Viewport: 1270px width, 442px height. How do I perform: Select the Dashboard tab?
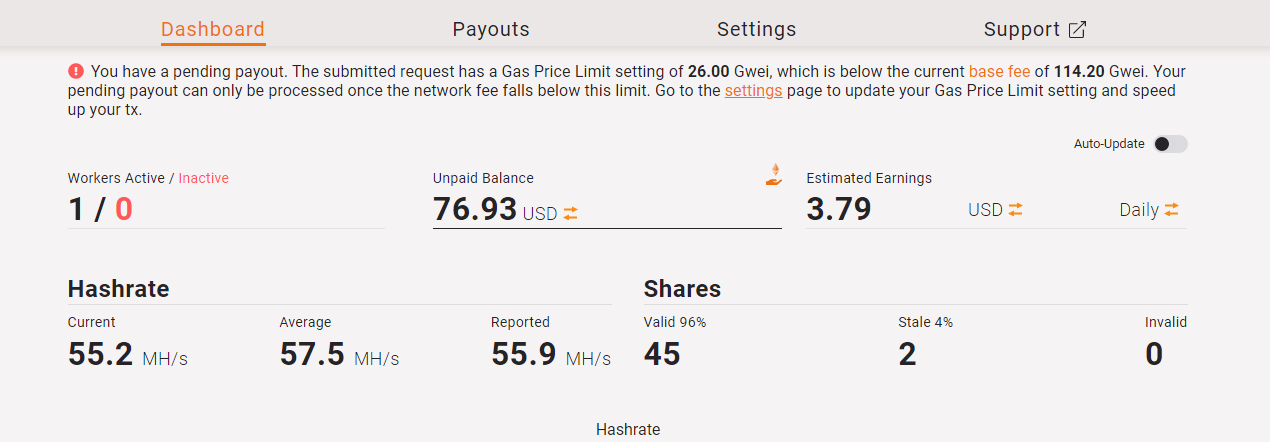[x=213, y=29]
